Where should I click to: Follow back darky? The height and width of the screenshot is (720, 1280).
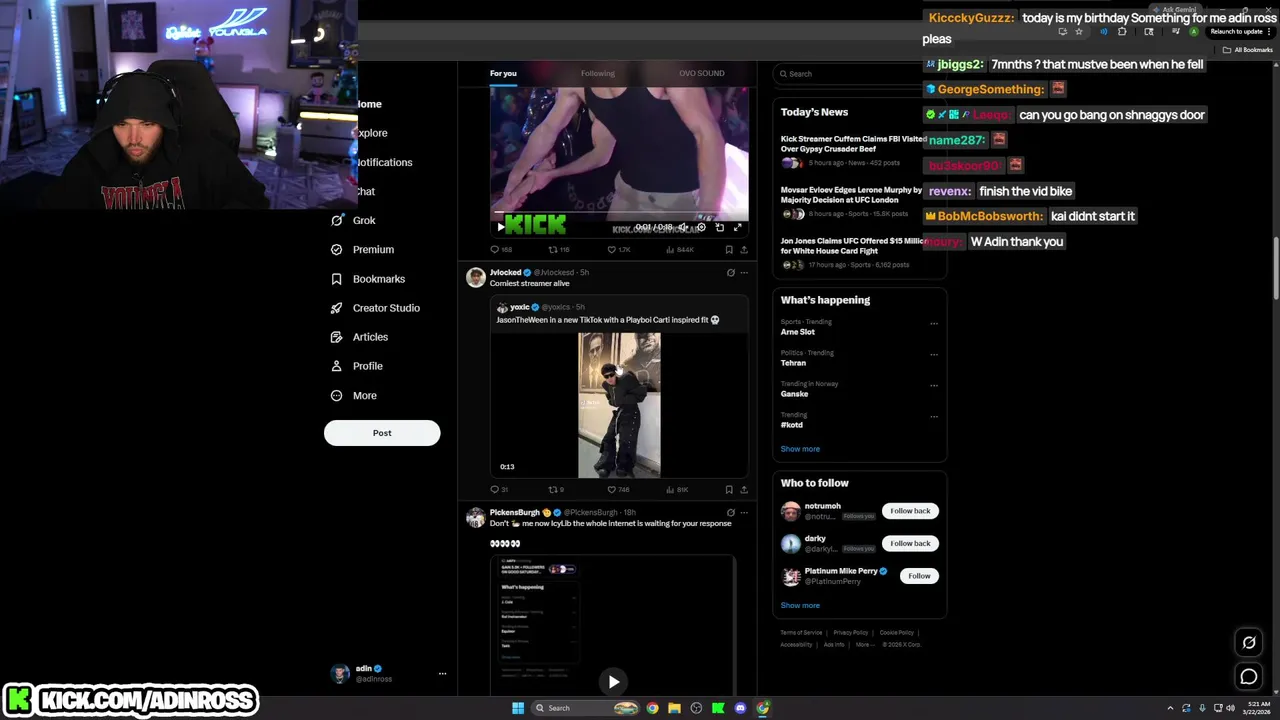pyautogui.click(x=910, y=543)
